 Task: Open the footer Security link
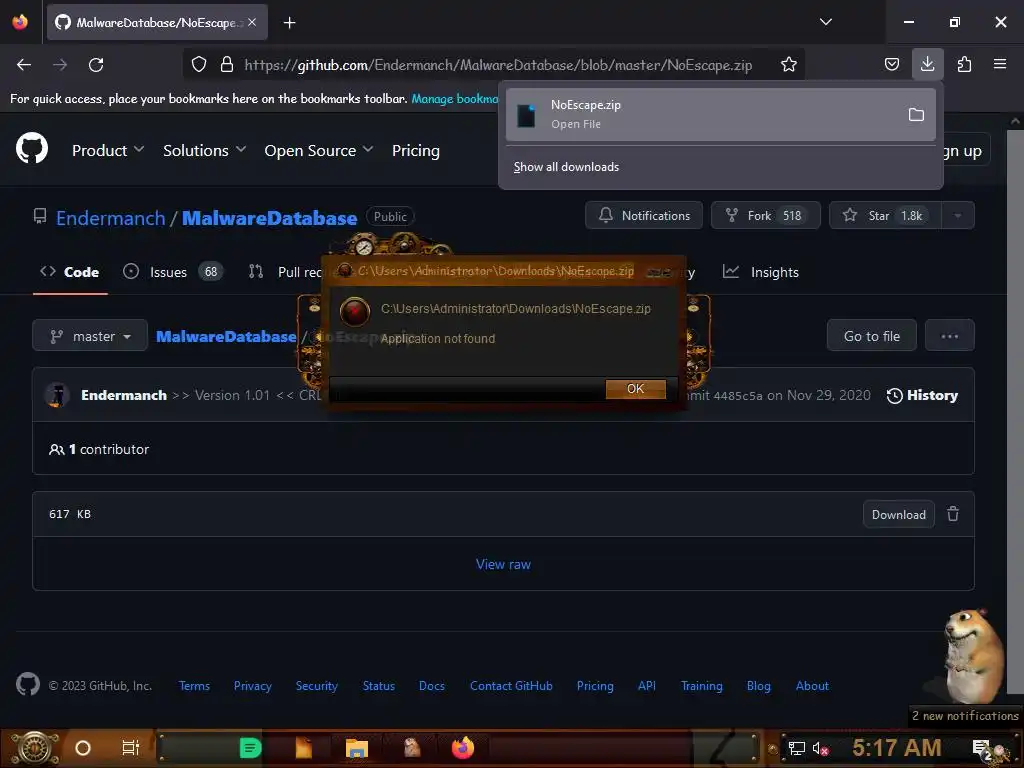pos(316,686)
